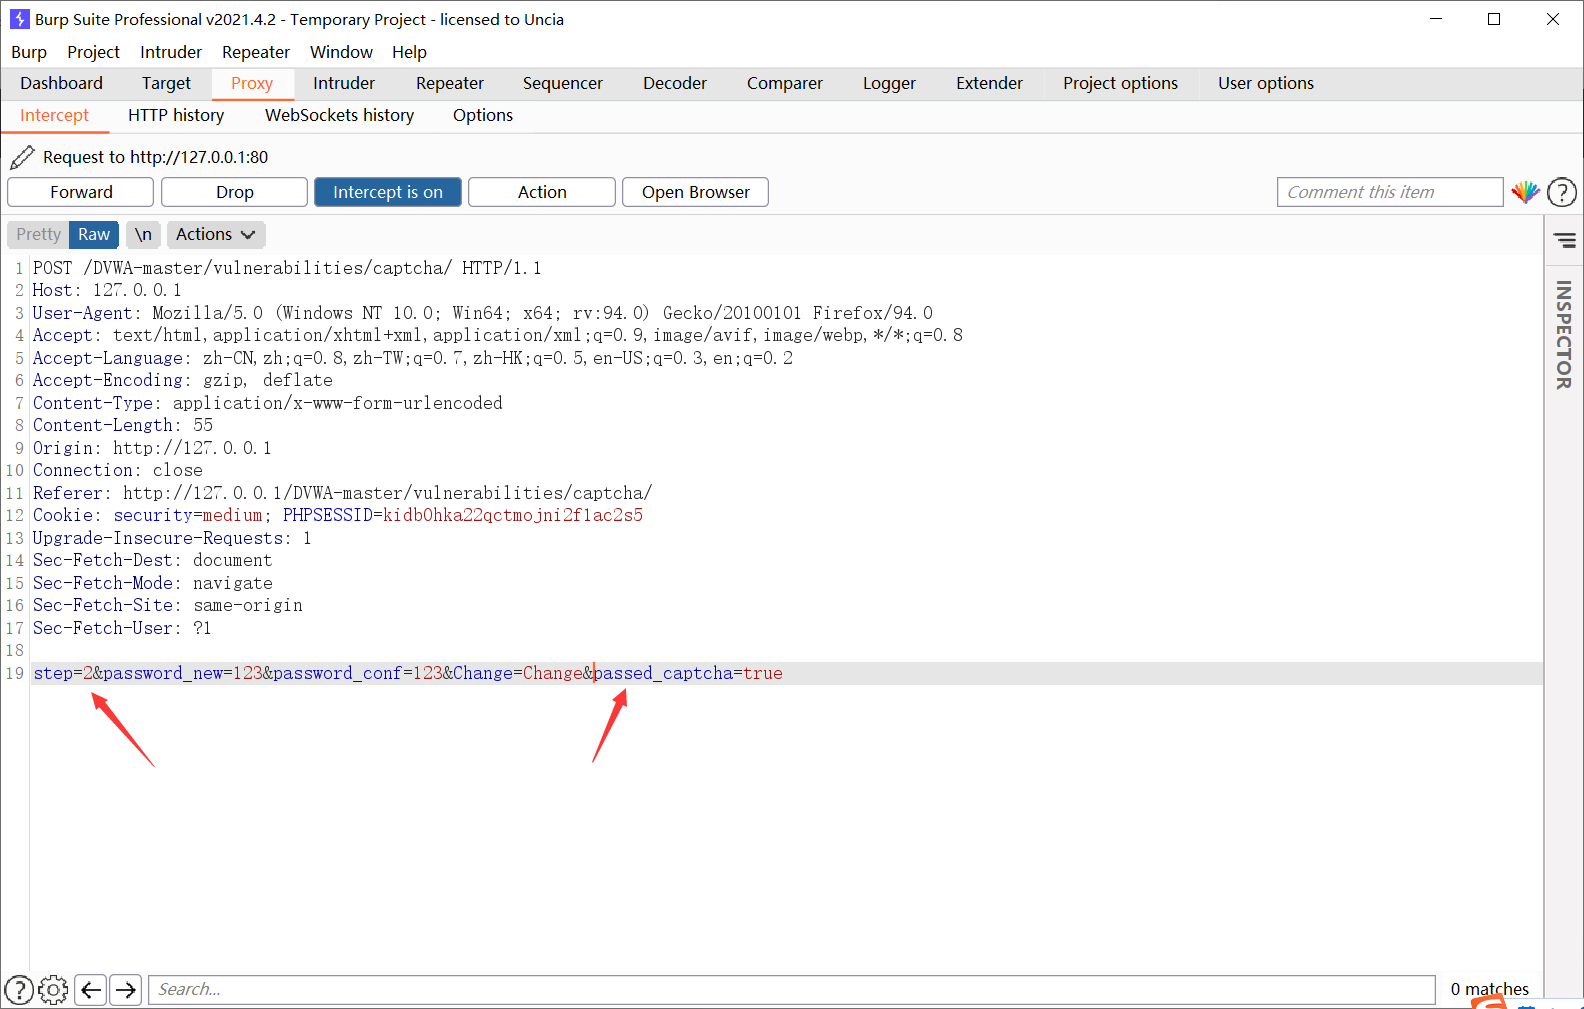Open the Window menu
The width and height of the screenshot is (1584, 1009).
tap(341, 52)
